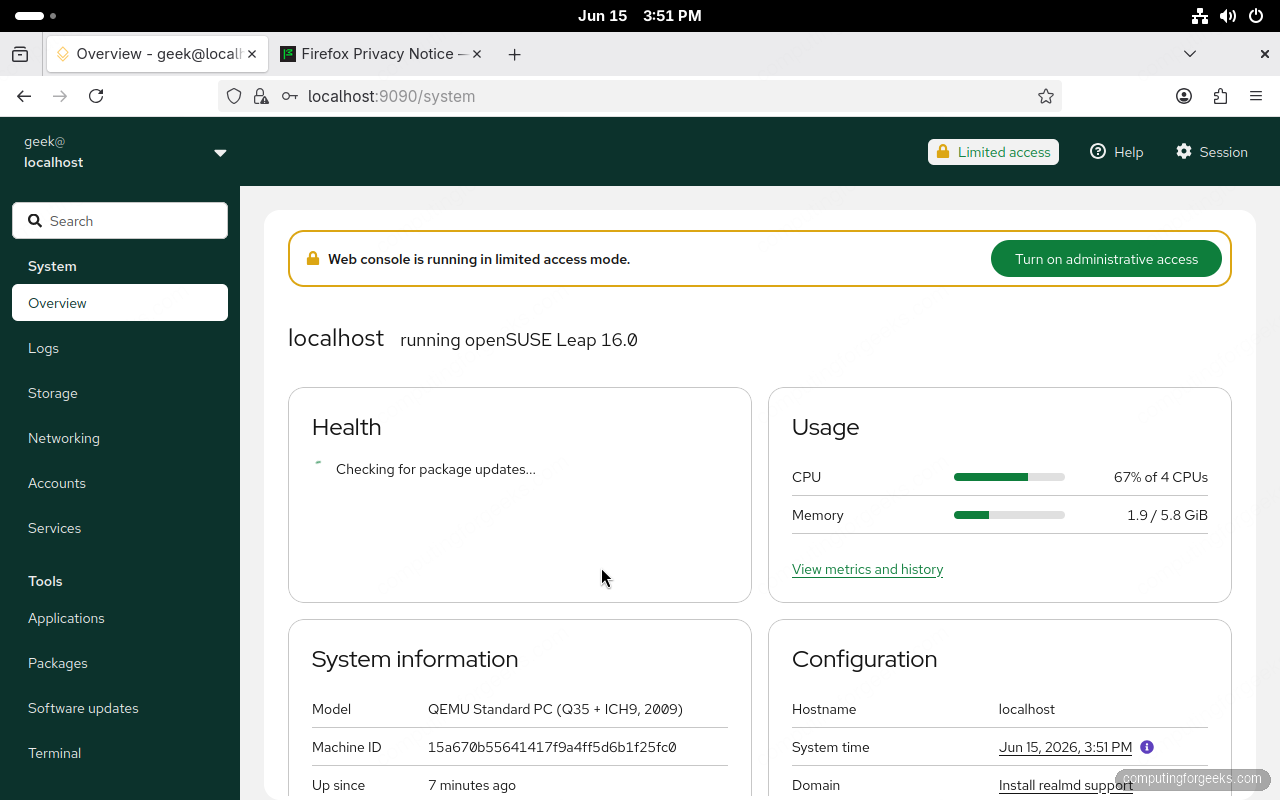Open Networking from the sidebar
1280x800 pixels.
[x=120, y=438]
